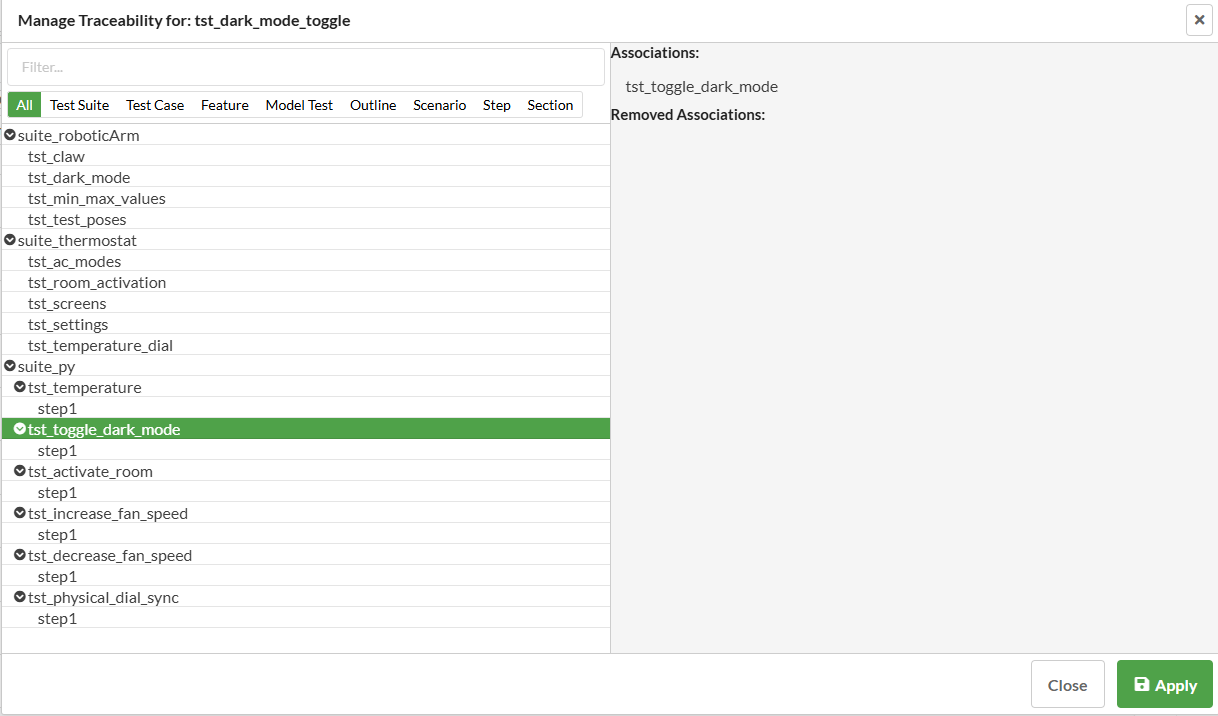Screen dimensions: 1218x716
Task: Collapse the suite_thermostat chevron
Action: (10, 240)
